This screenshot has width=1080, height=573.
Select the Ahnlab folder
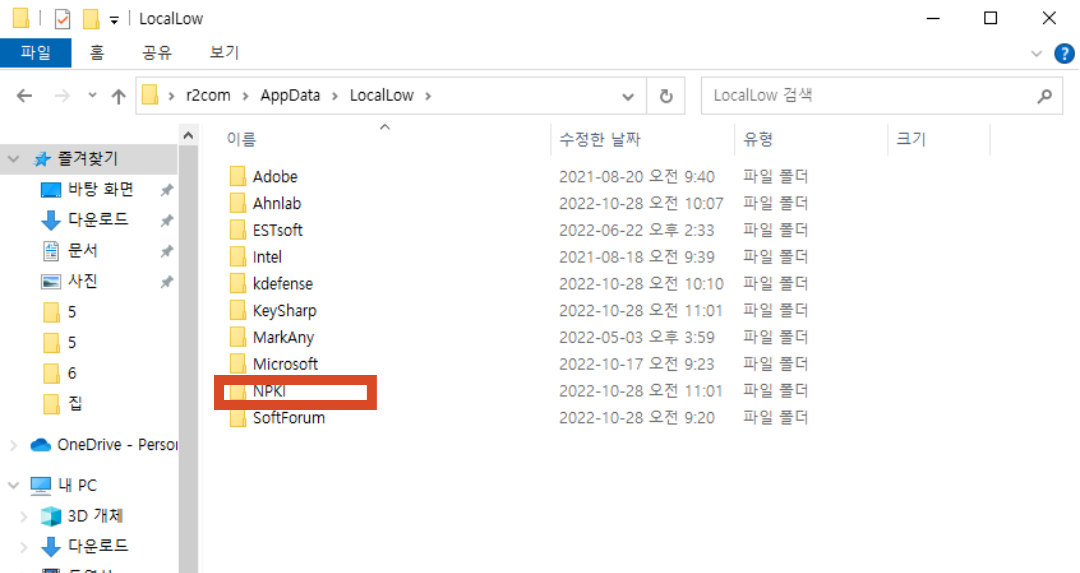click(x=276, y=204)
